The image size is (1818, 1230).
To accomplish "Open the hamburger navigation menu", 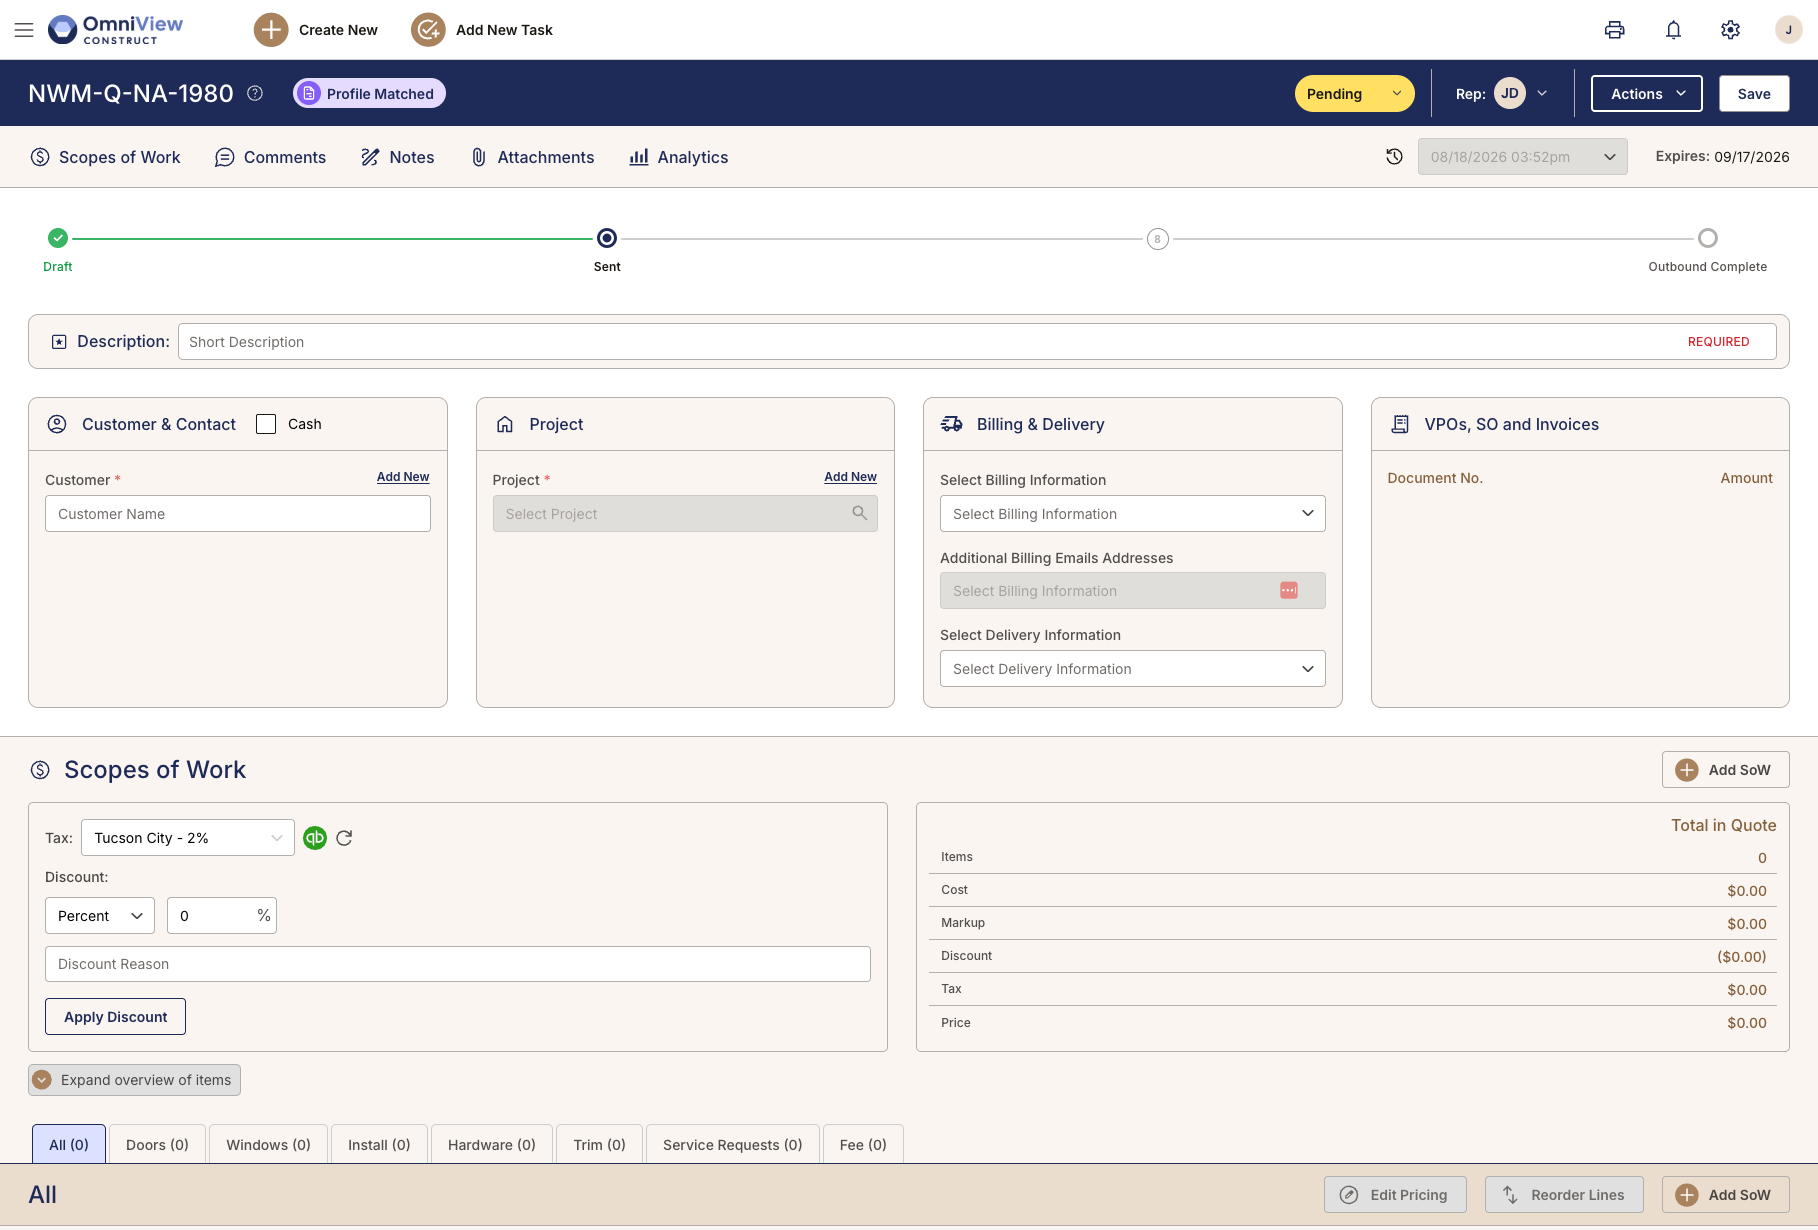I will click(24, 30).
